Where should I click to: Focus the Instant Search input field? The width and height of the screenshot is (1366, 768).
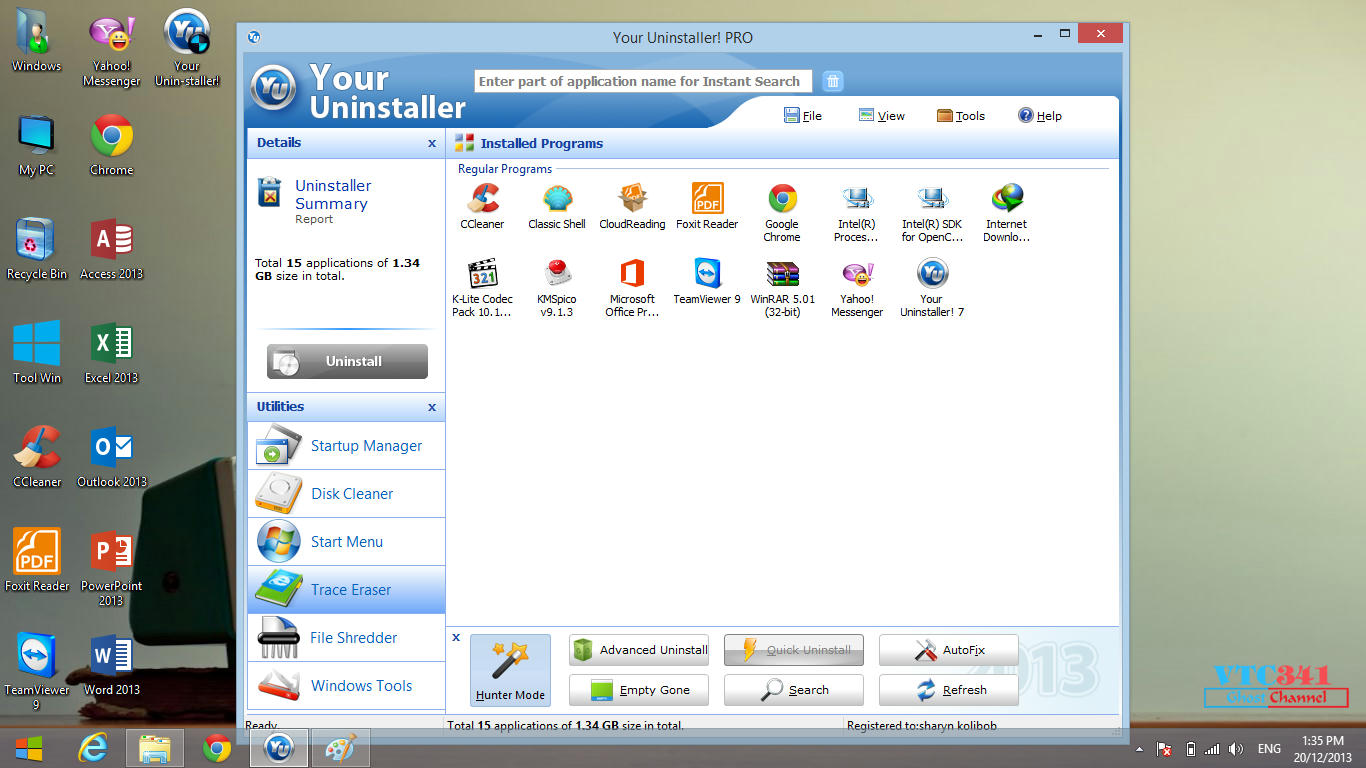click(x=643, y=81)
